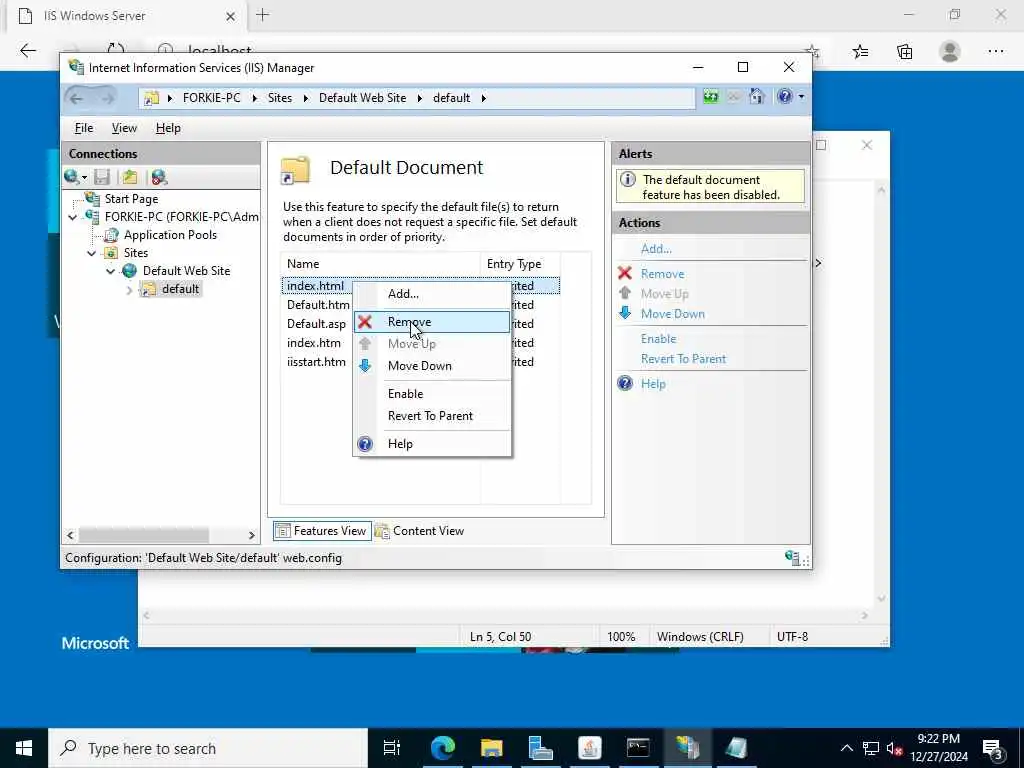The image size is (1024, 768).
Task: Collapse the Sites tree node
Action: pos(91,253)
